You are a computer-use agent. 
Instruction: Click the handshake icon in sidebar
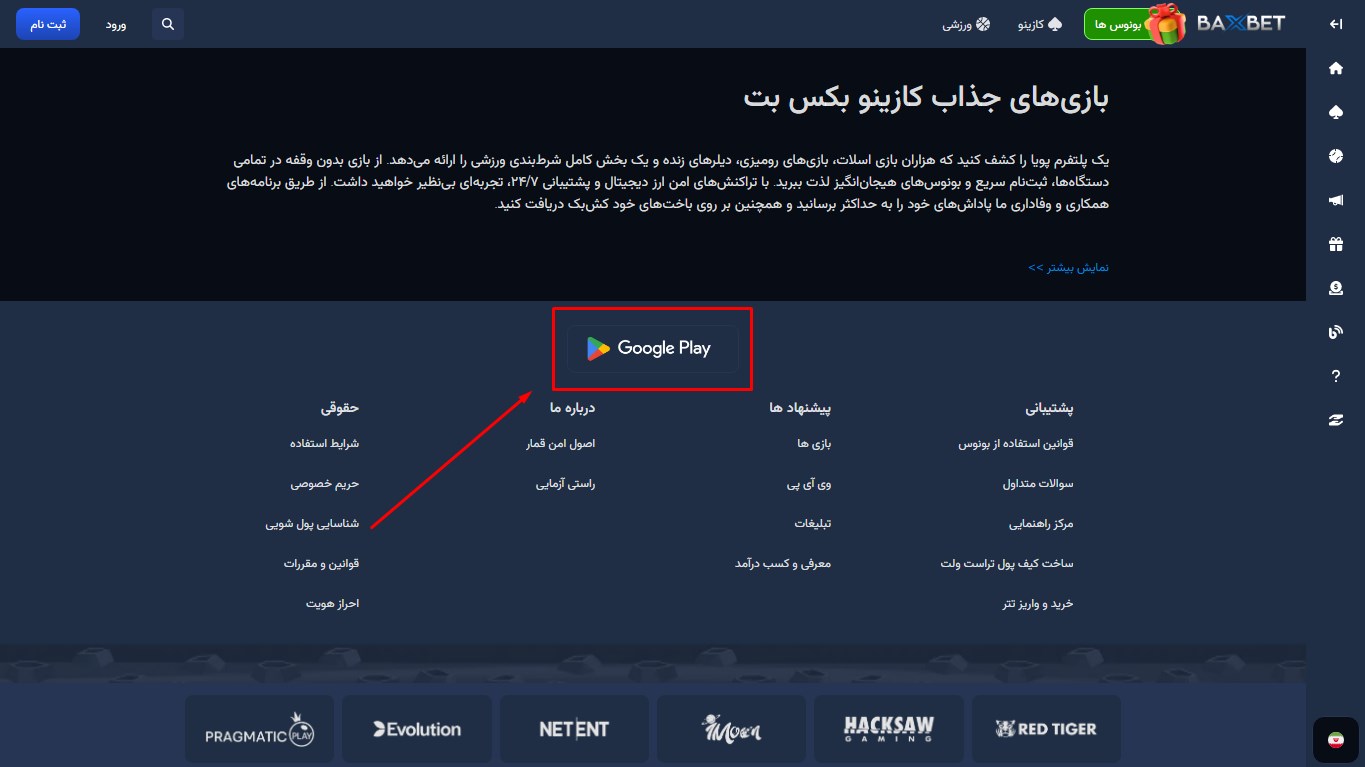tap(1335, 420)
